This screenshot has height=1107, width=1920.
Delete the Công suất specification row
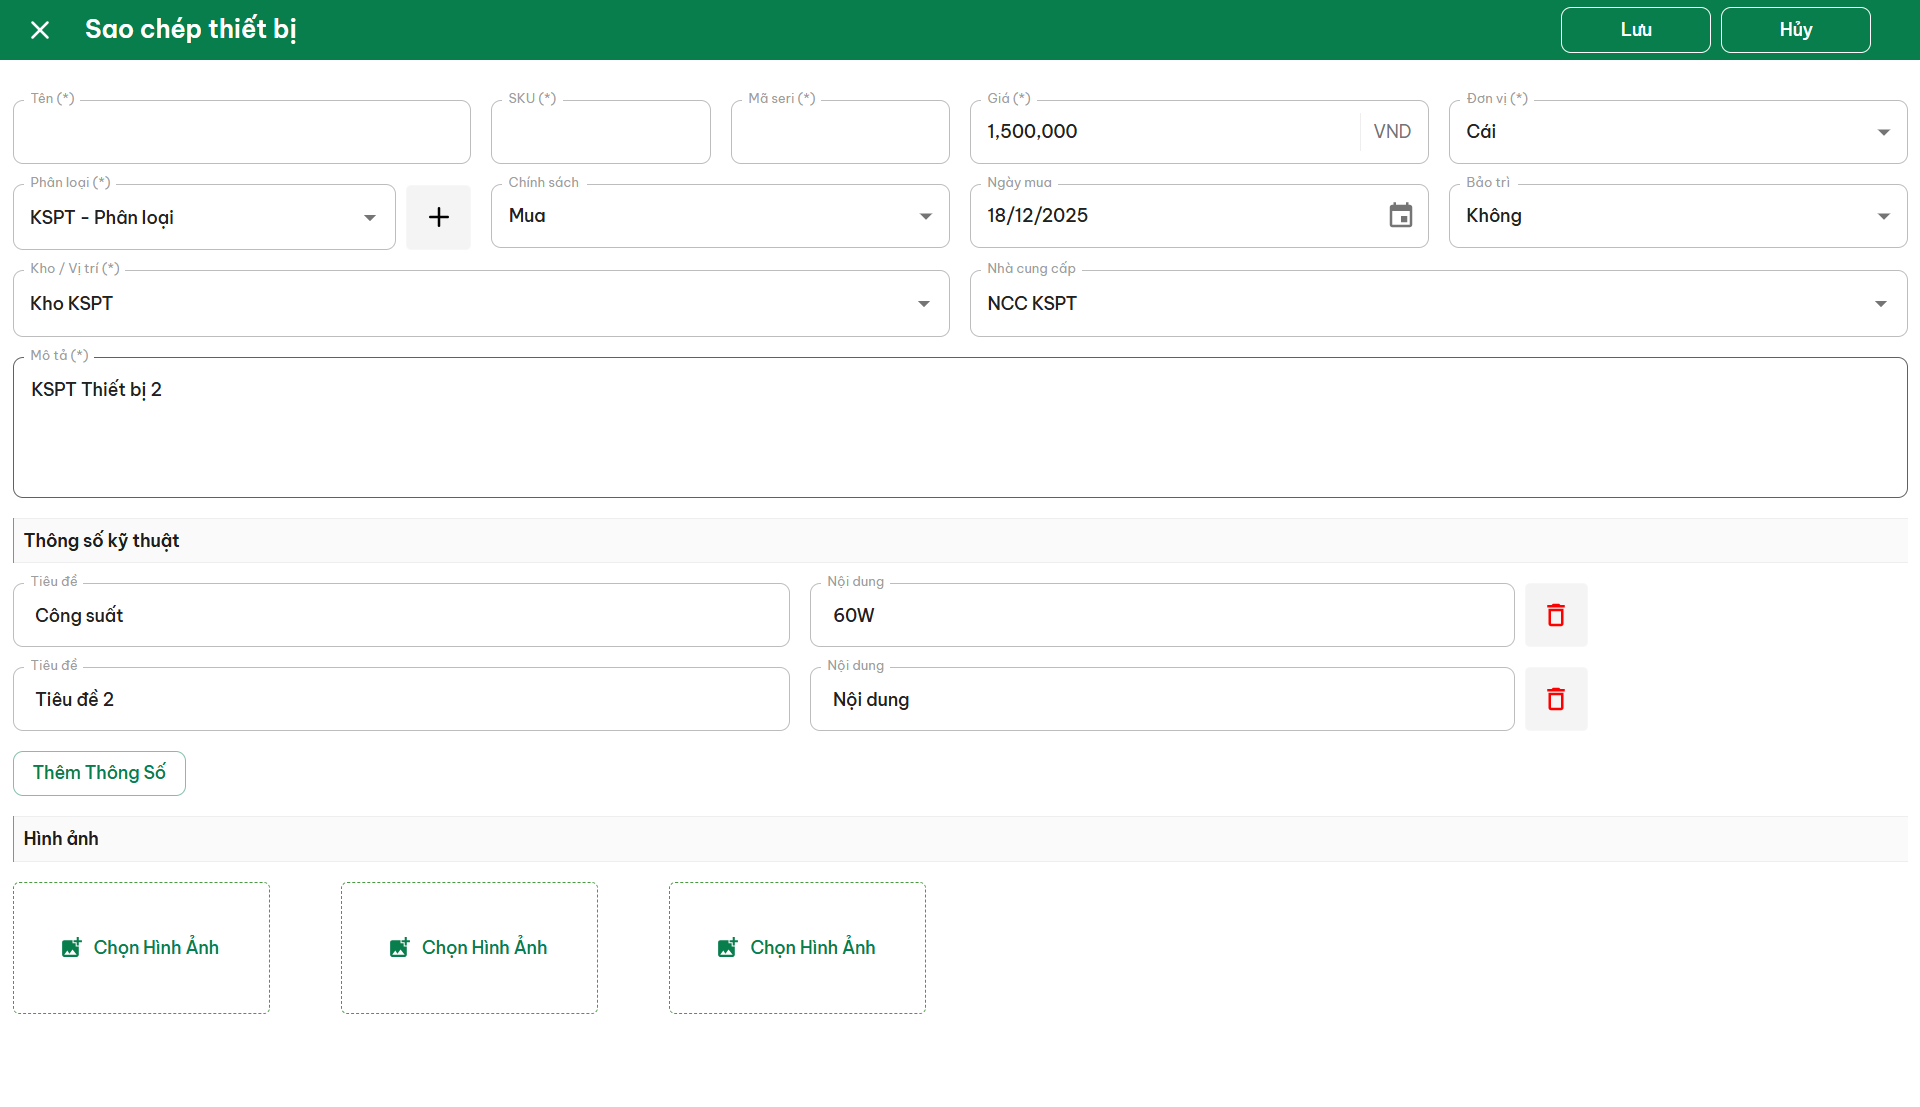1555,615
